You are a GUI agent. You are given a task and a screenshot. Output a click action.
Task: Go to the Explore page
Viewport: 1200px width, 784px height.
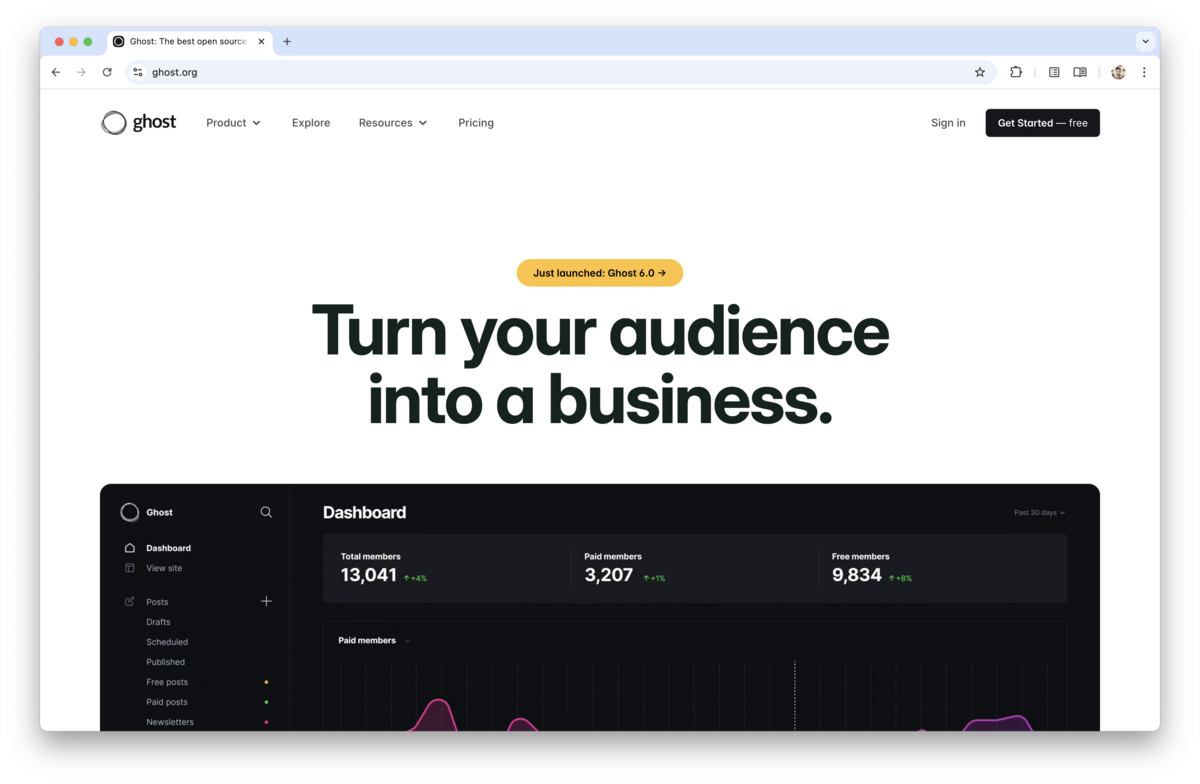tap(311, 123)
